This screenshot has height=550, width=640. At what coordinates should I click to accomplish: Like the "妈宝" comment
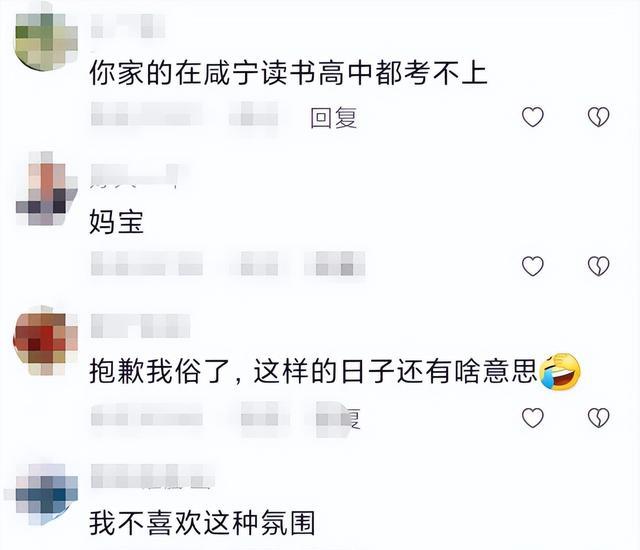(x=533, y=266)
